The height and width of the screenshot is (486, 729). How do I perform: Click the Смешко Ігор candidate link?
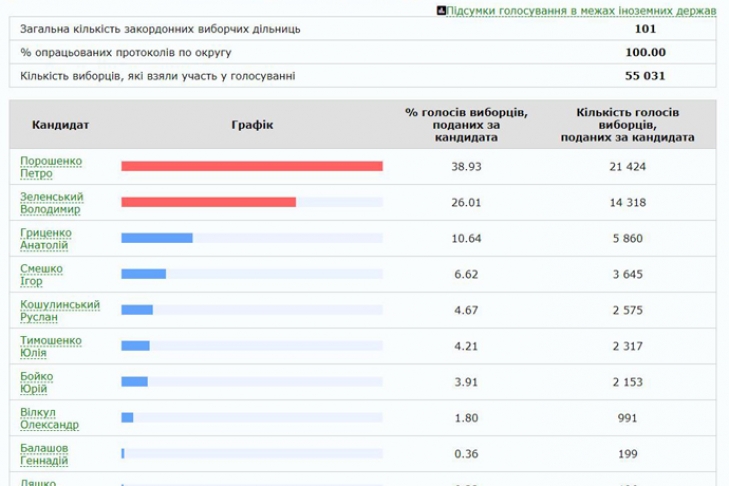click(41, 275)
